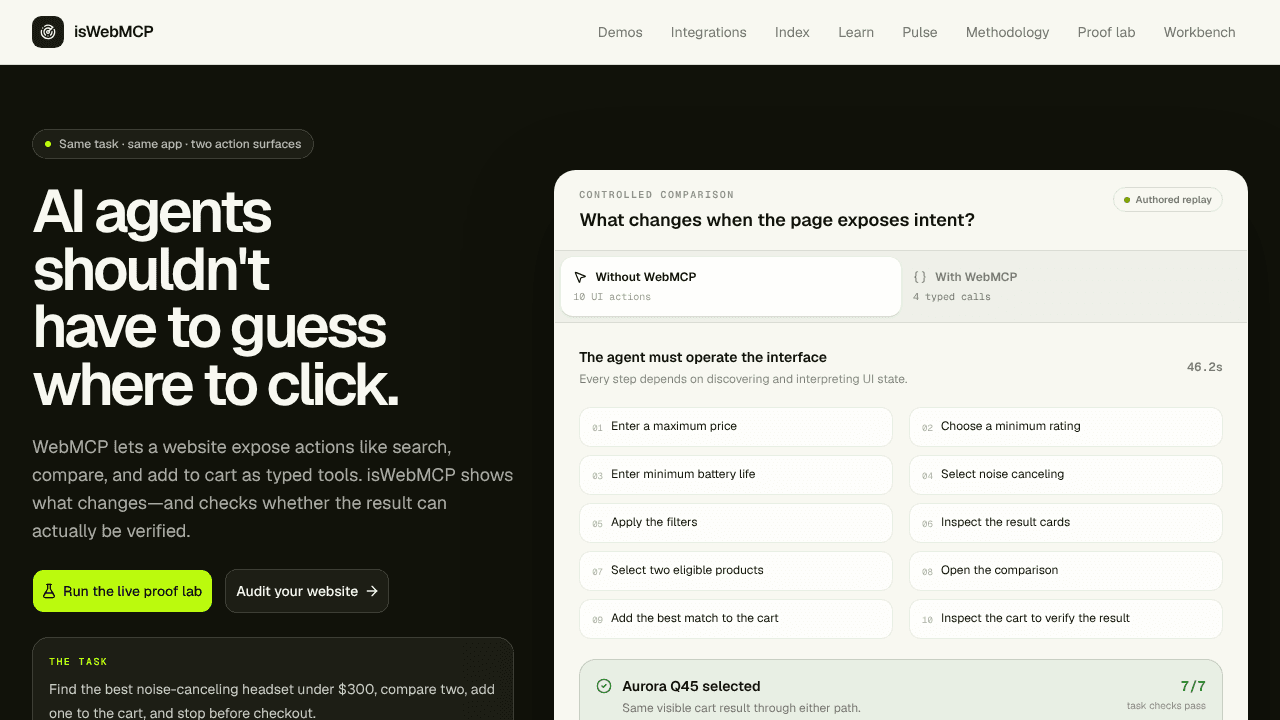
Task: Open the Pulse nav link
Action: [x=920, y=32]
